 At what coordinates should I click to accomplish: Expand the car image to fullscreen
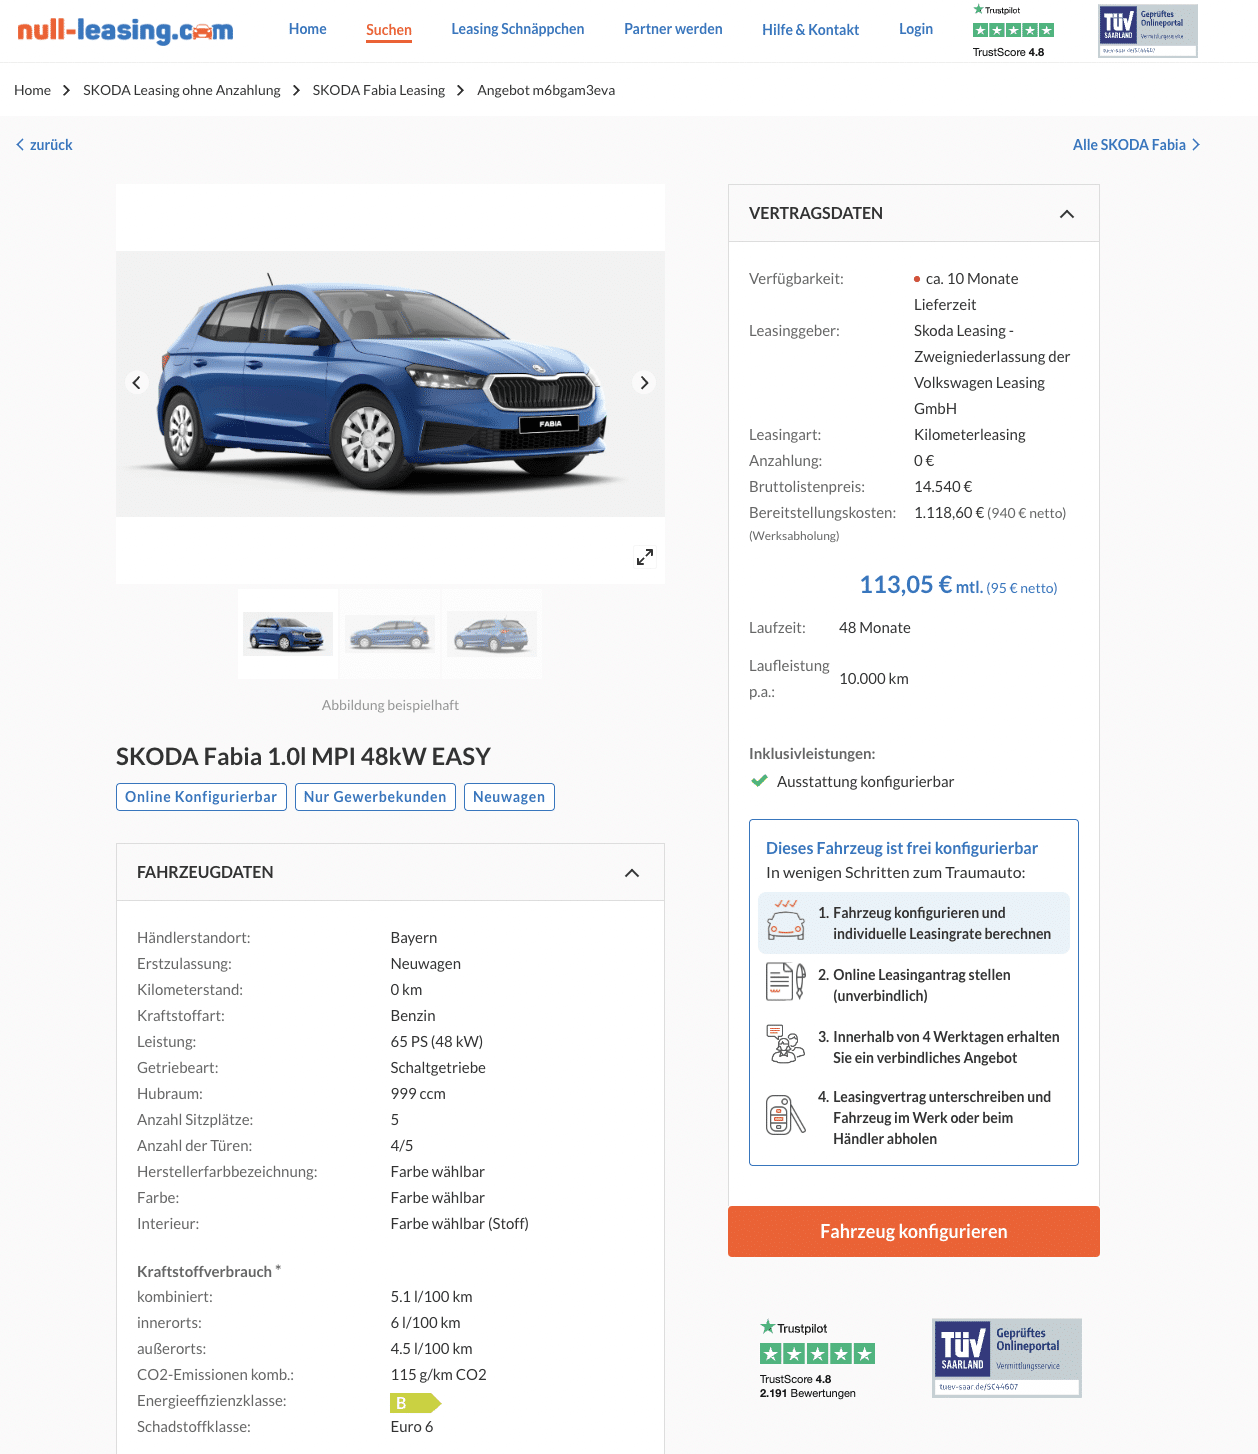645,557
